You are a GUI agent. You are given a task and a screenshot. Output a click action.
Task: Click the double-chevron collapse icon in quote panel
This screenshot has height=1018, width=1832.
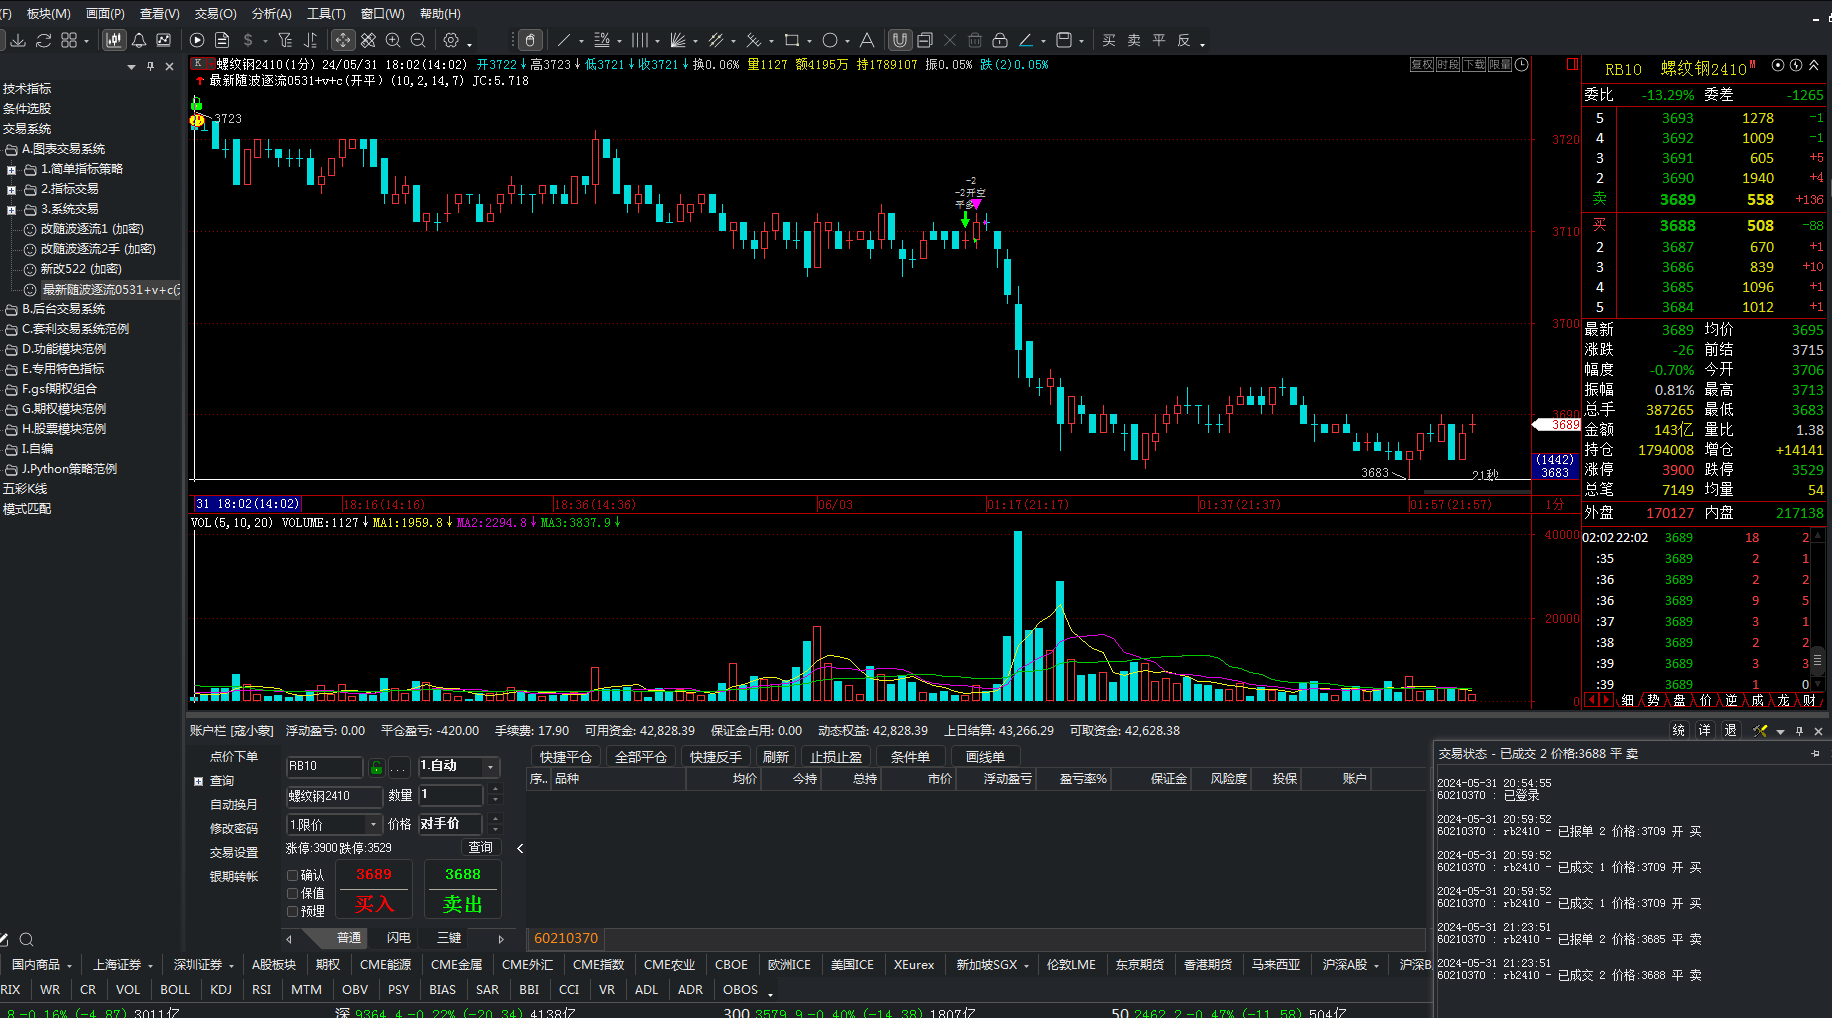click(x=1814, y=65)
